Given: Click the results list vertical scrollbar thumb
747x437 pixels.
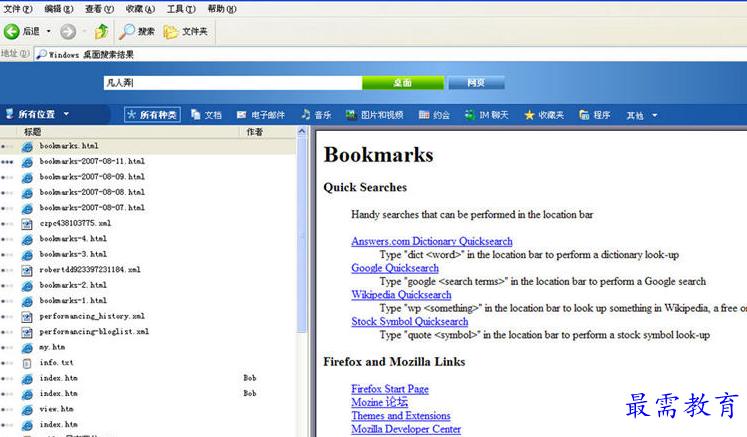Looking at the screenshot, I should [x=302, y=234].
